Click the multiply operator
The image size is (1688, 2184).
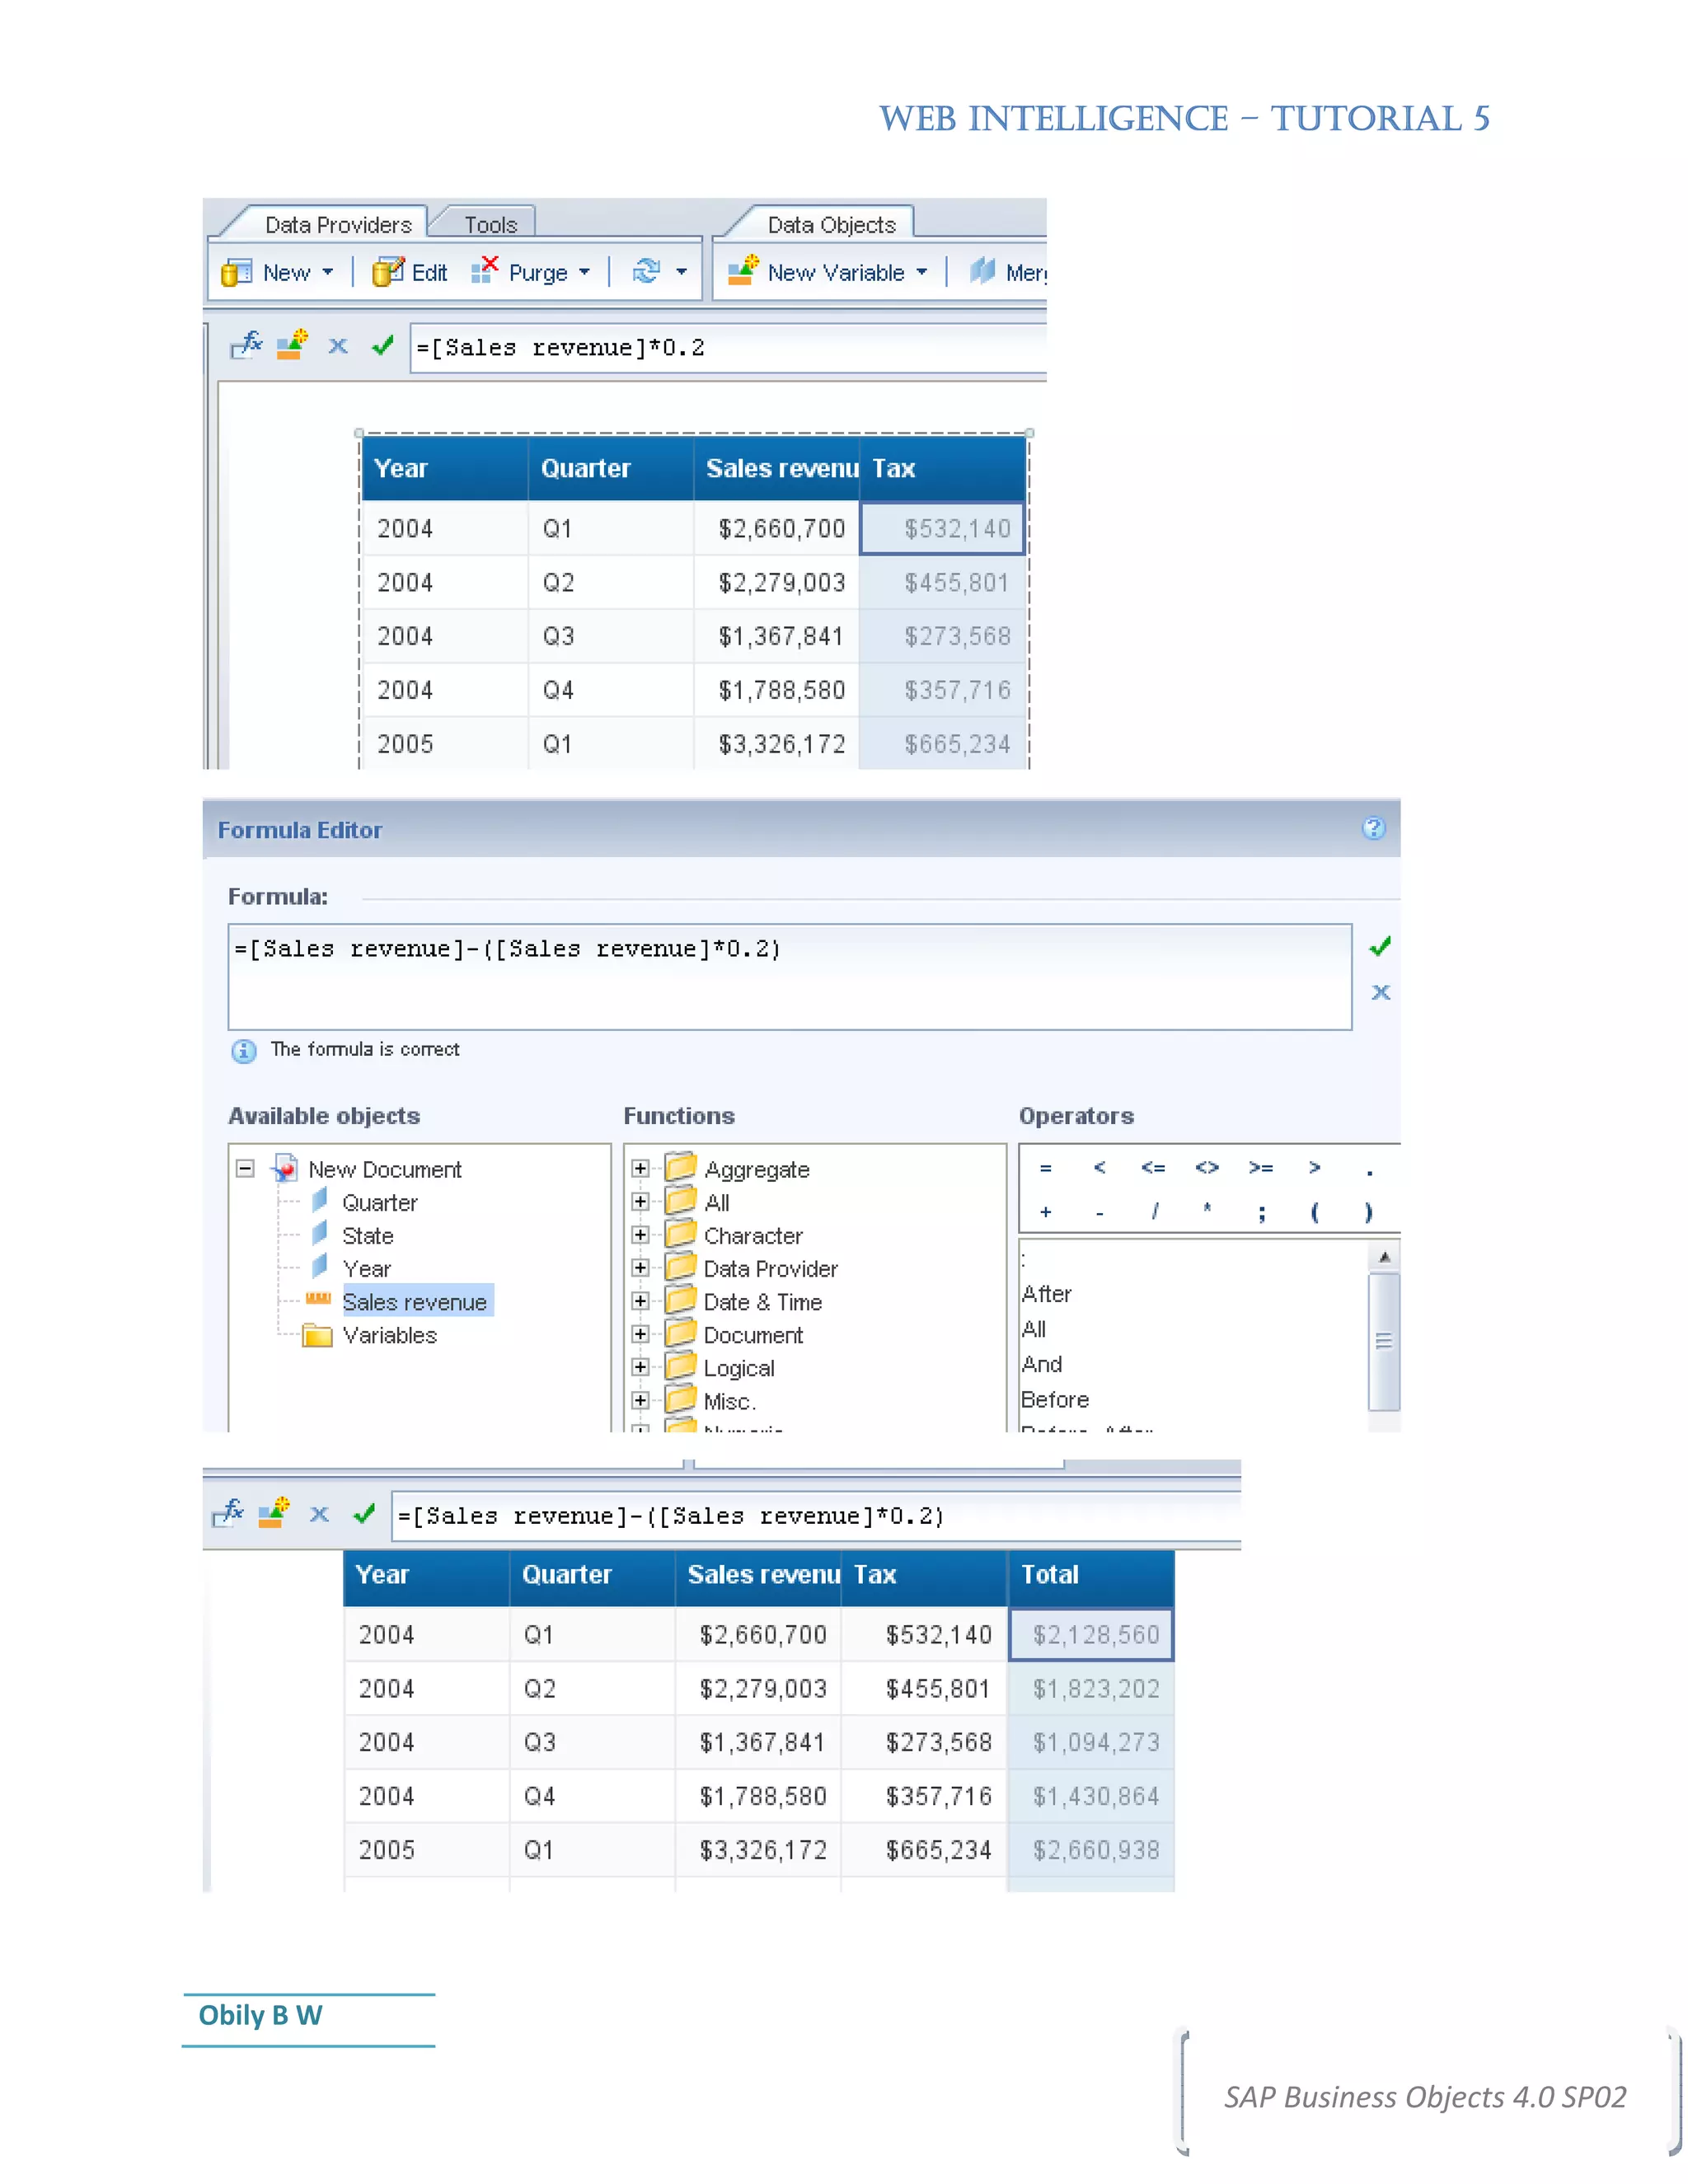coord(1207,1209)
